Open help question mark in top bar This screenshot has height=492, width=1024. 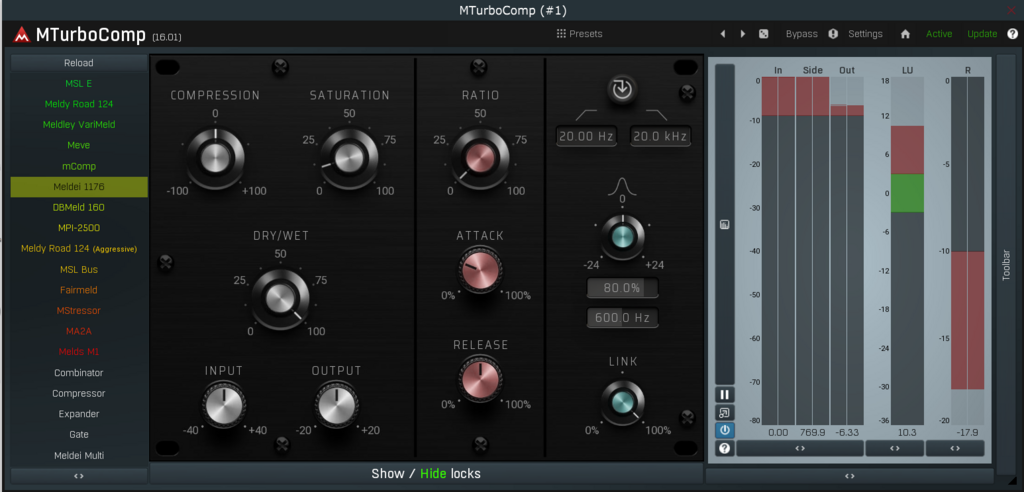pyautogui.click(x=1012, y=34)
